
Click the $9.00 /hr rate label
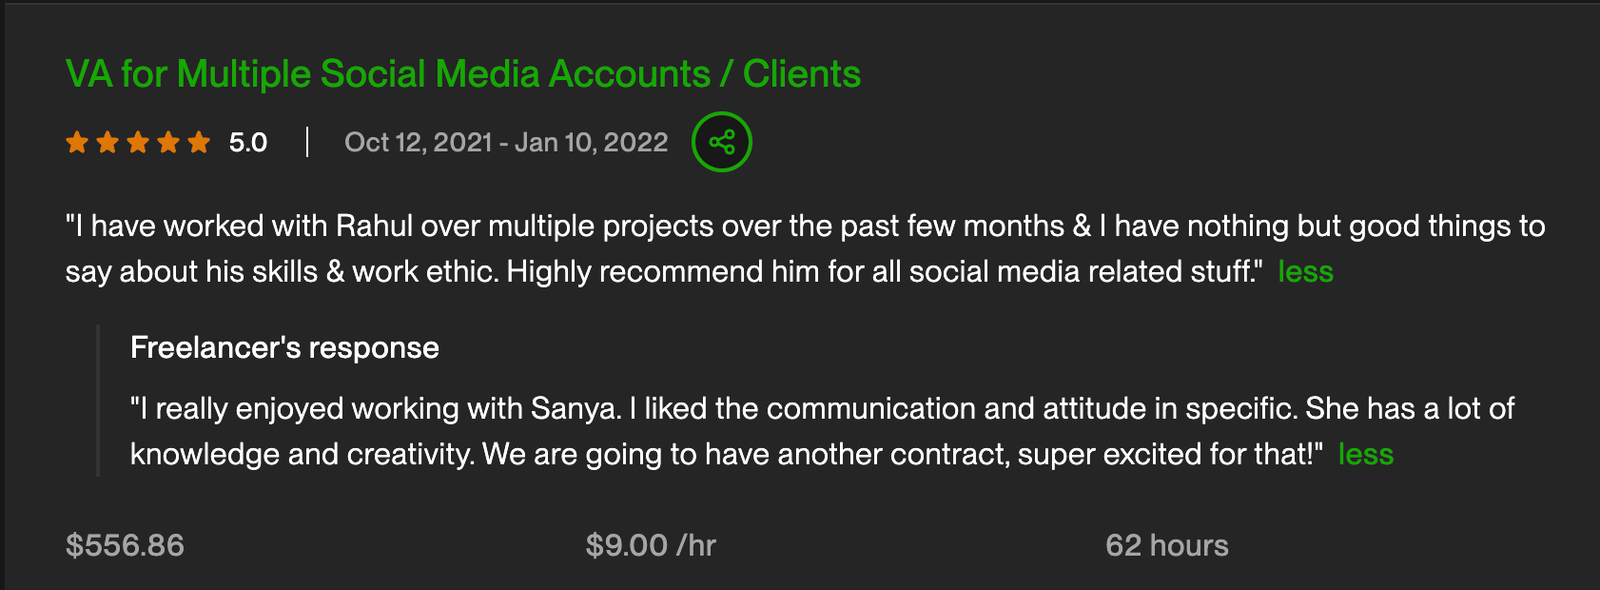(649, 545)
